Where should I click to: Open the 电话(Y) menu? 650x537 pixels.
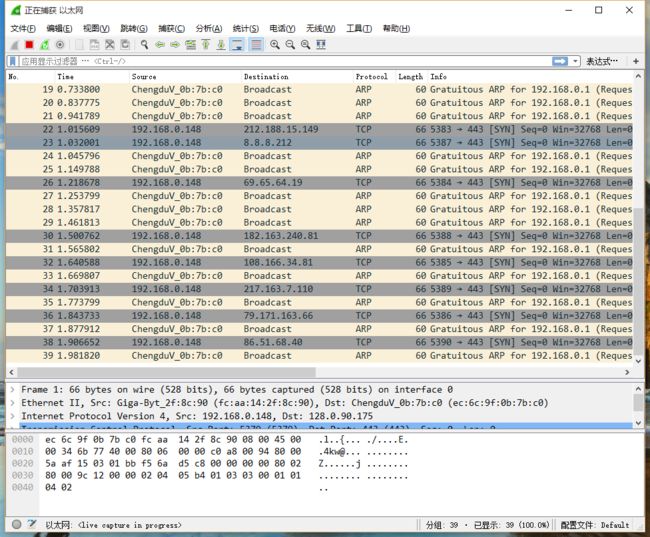point(282,29)
